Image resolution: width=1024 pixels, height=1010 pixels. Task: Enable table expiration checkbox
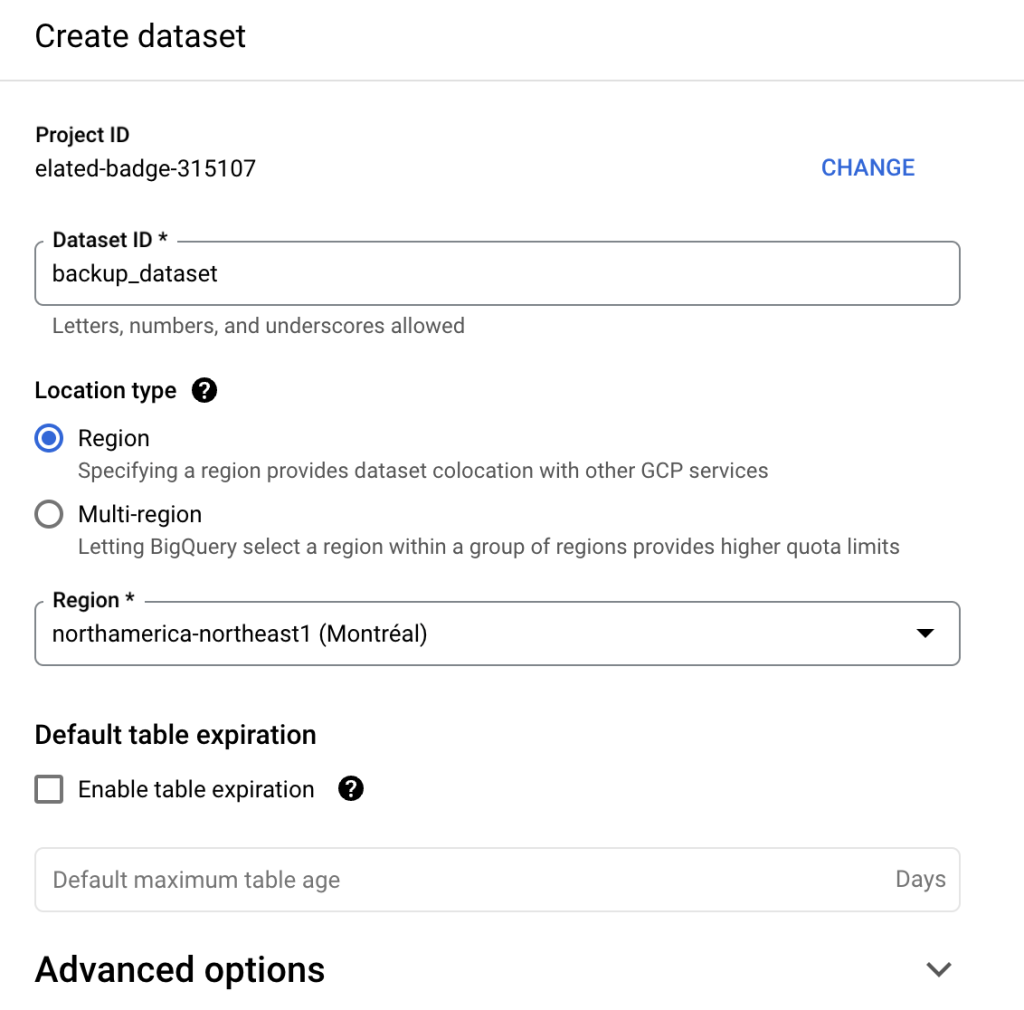coord(49,789)
